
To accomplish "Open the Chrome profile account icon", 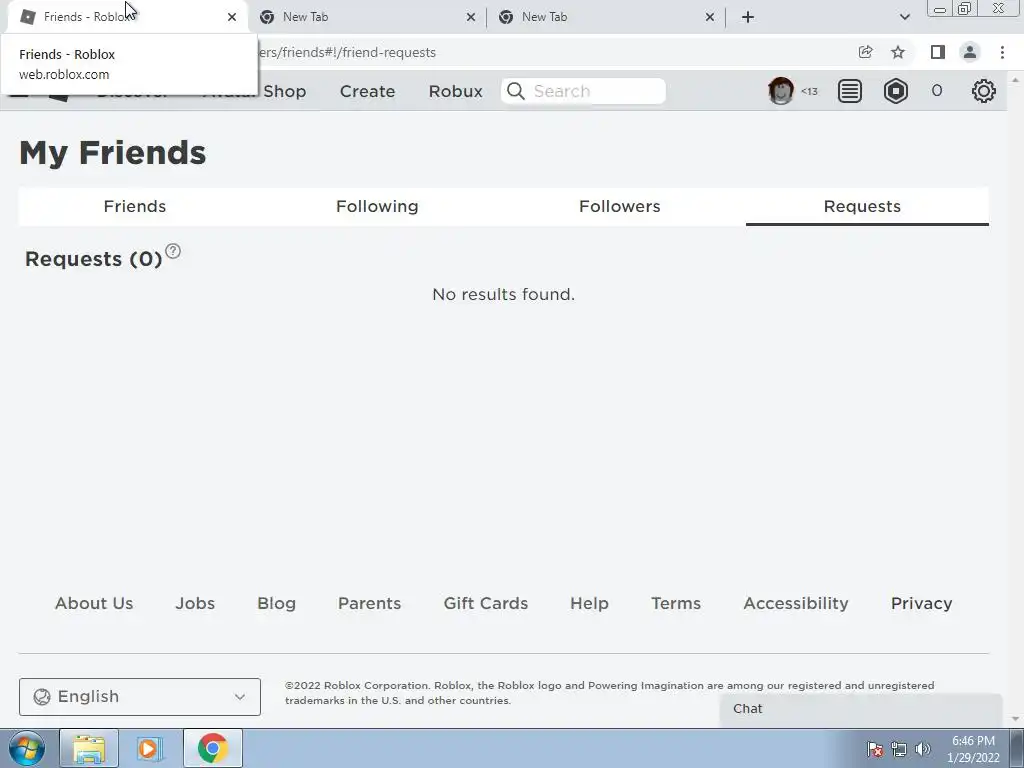I will pos(970,52).
